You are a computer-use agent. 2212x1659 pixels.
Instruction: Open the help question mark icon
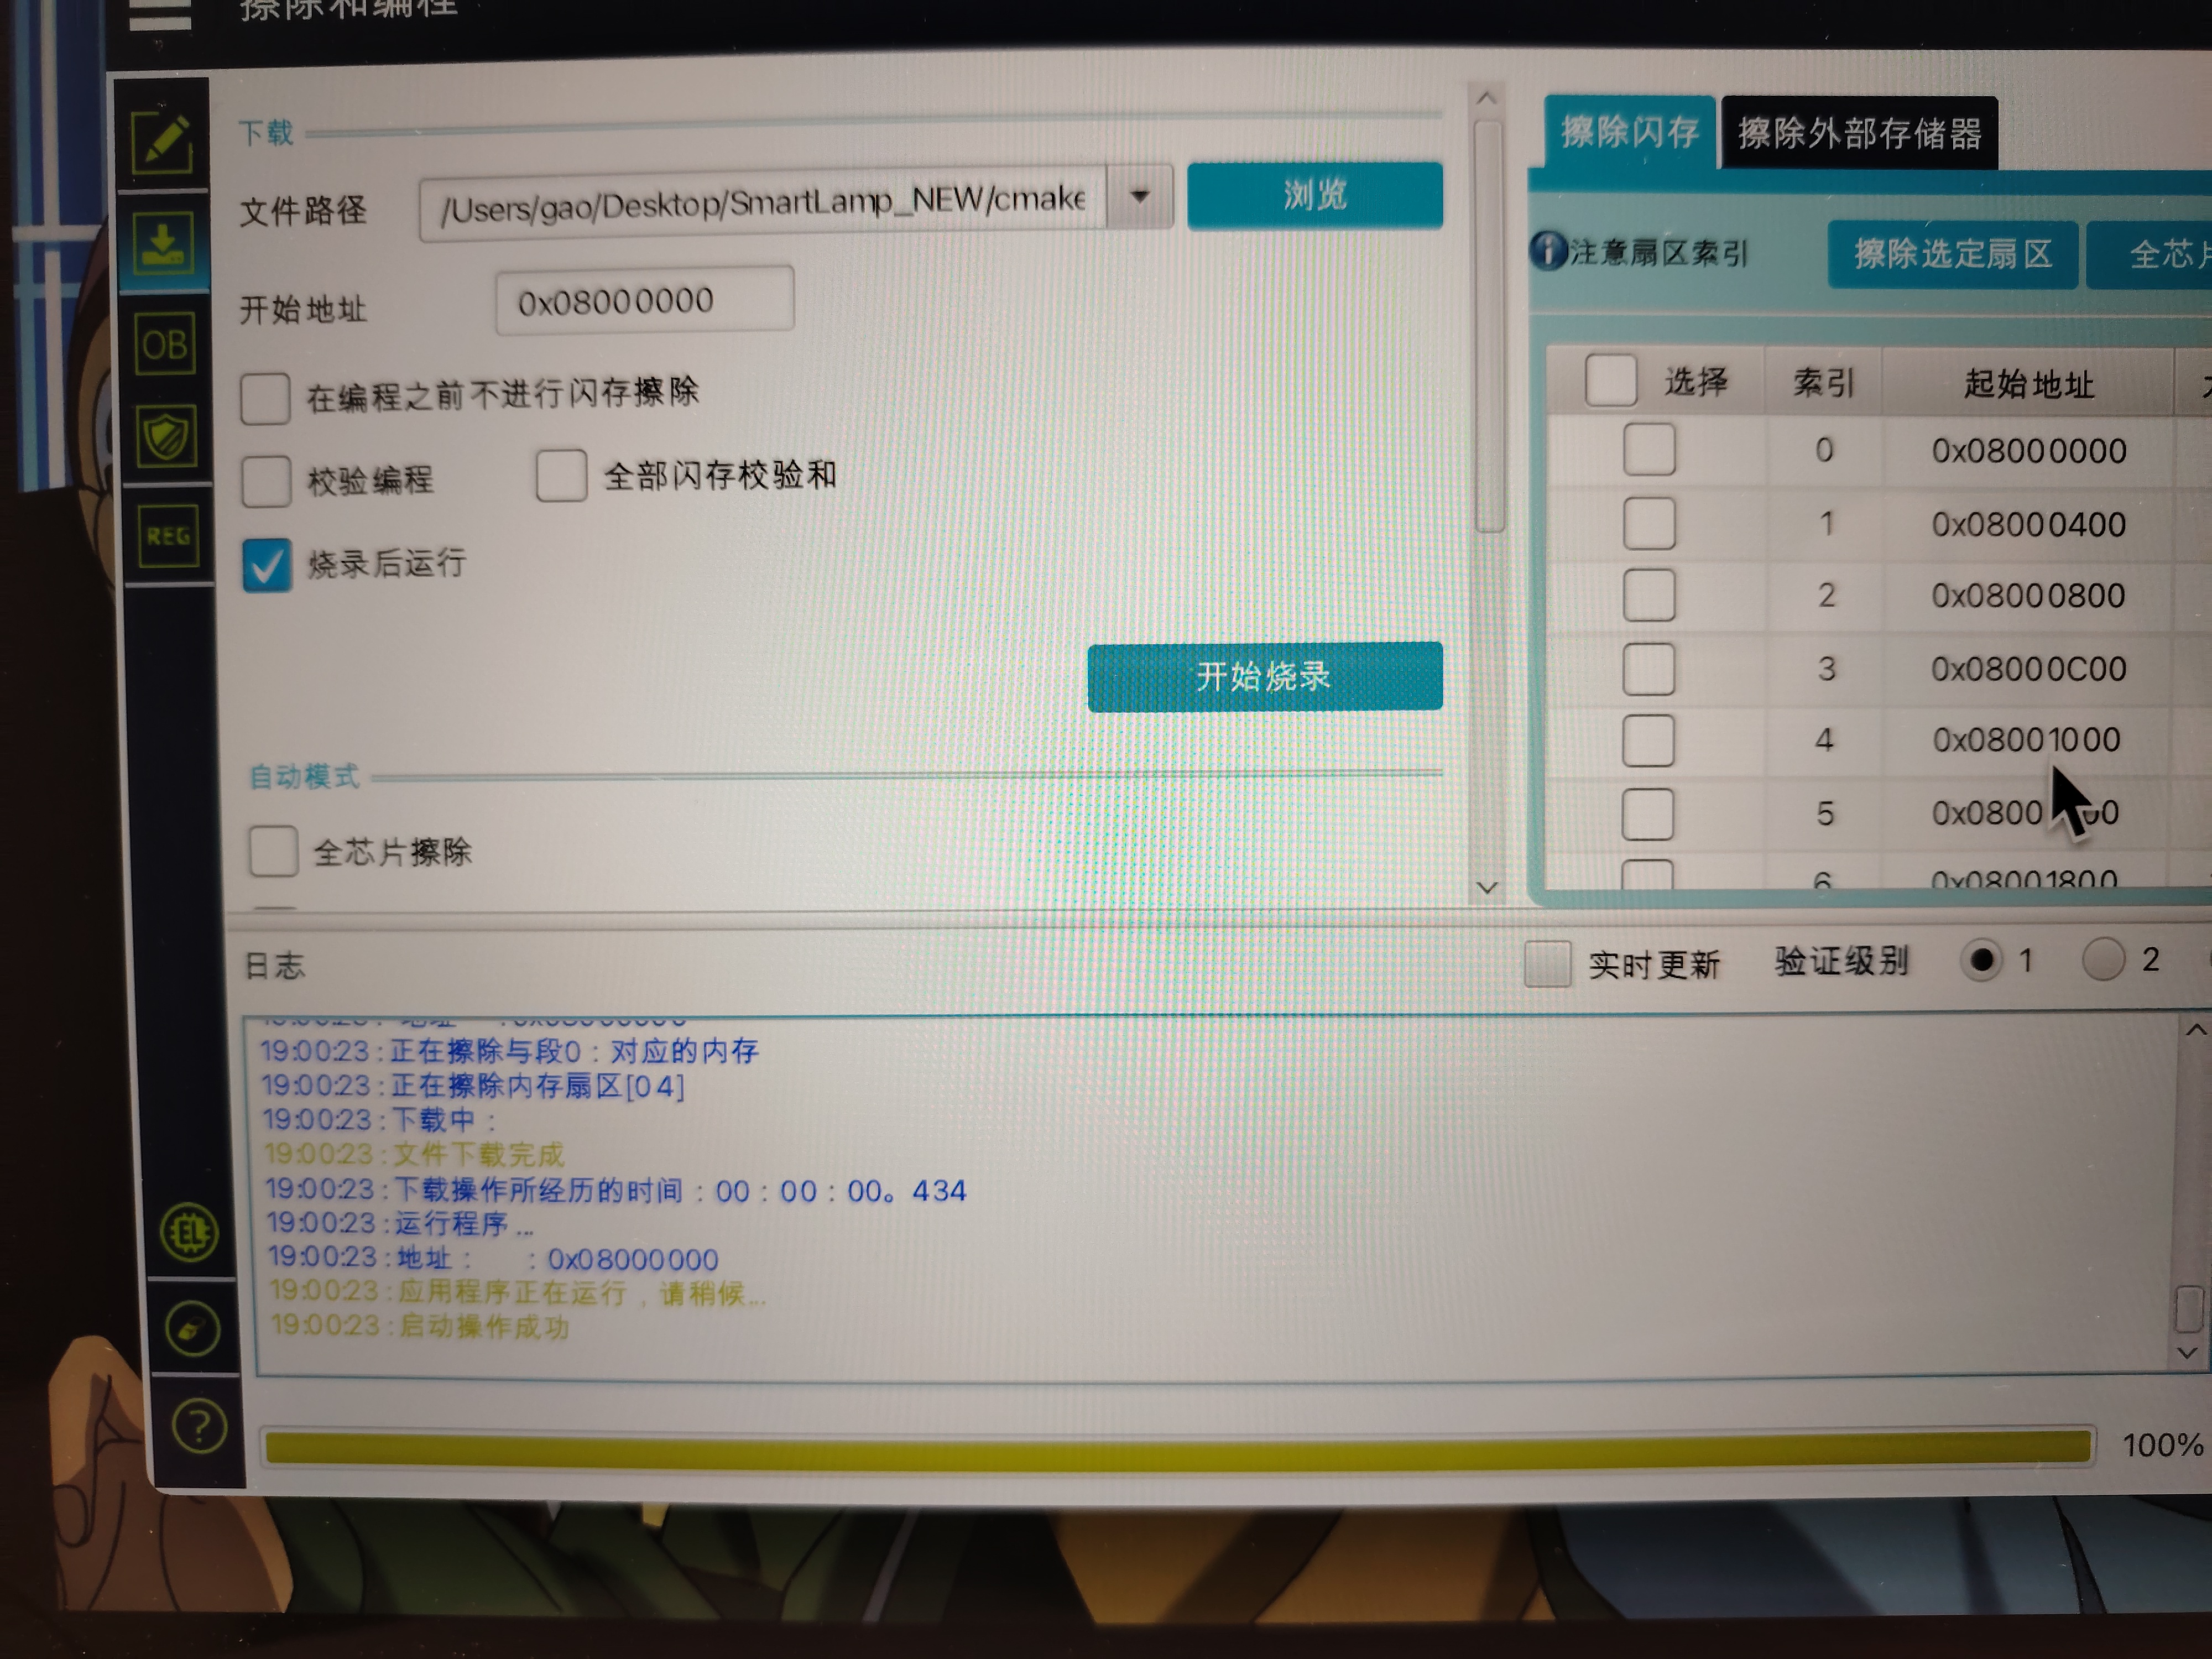tap(199, 1427)
